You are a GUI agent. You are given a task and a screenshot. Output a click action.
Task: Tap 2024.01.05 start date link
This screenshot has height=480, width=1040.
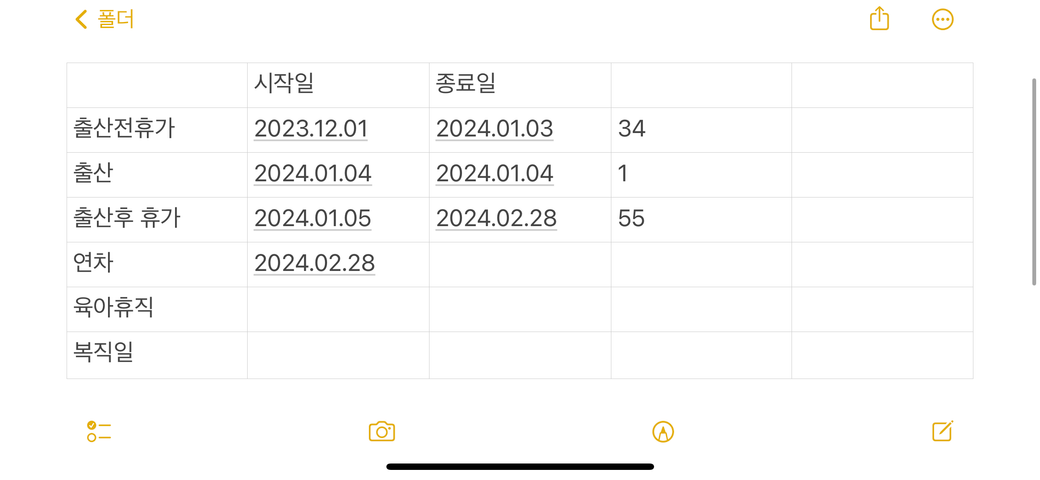pos(312,218)
